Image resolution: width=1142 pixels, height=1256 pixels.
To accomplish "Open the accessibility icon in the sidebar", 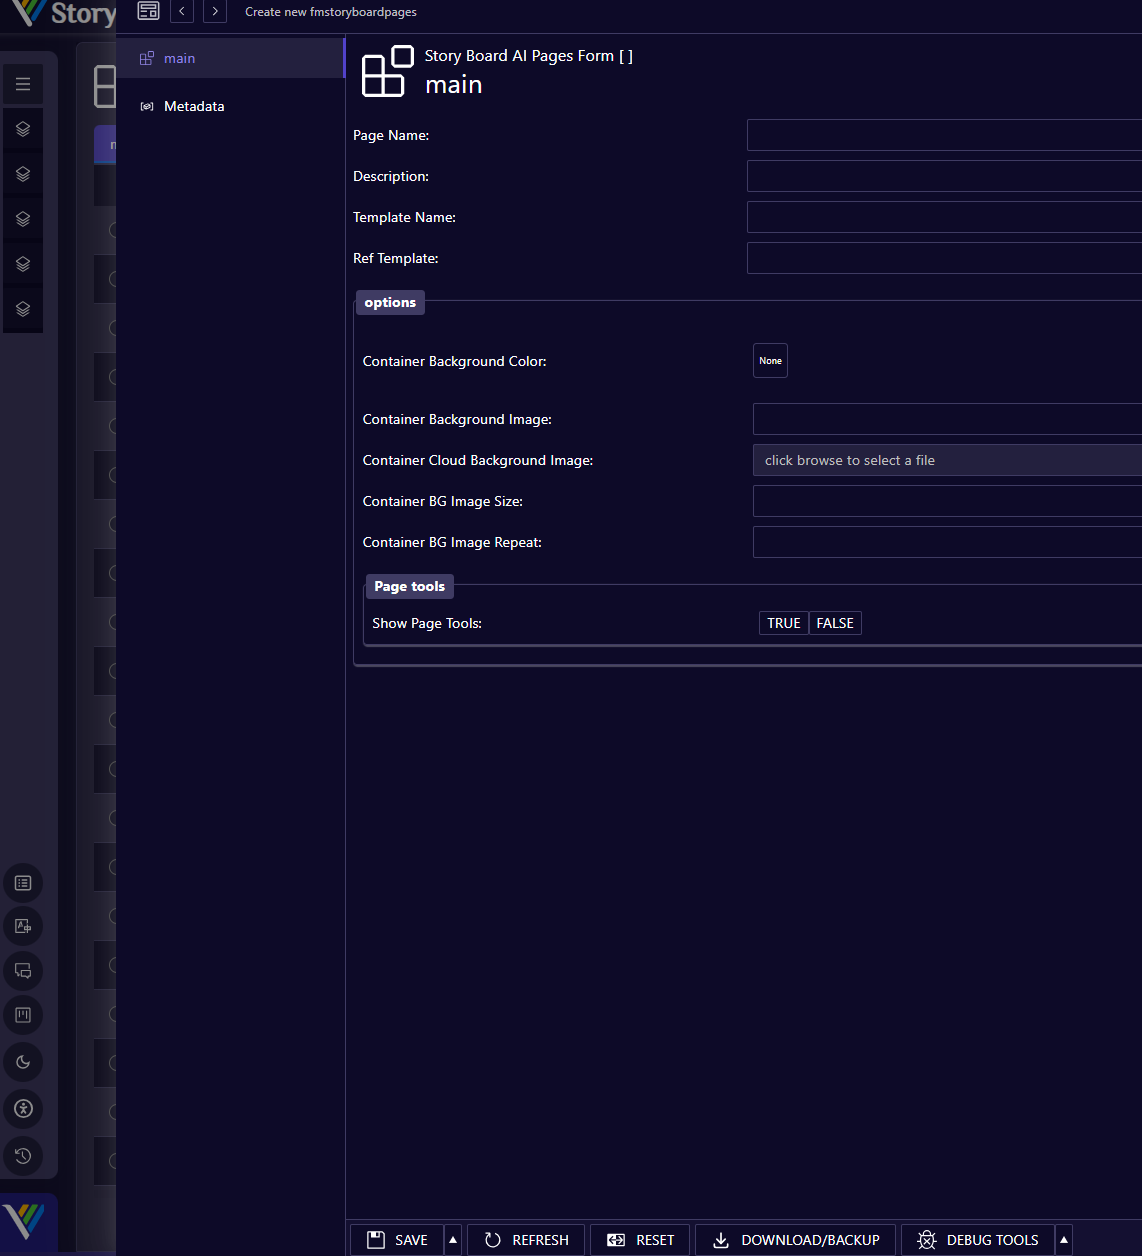I will tap(23, 1108).
